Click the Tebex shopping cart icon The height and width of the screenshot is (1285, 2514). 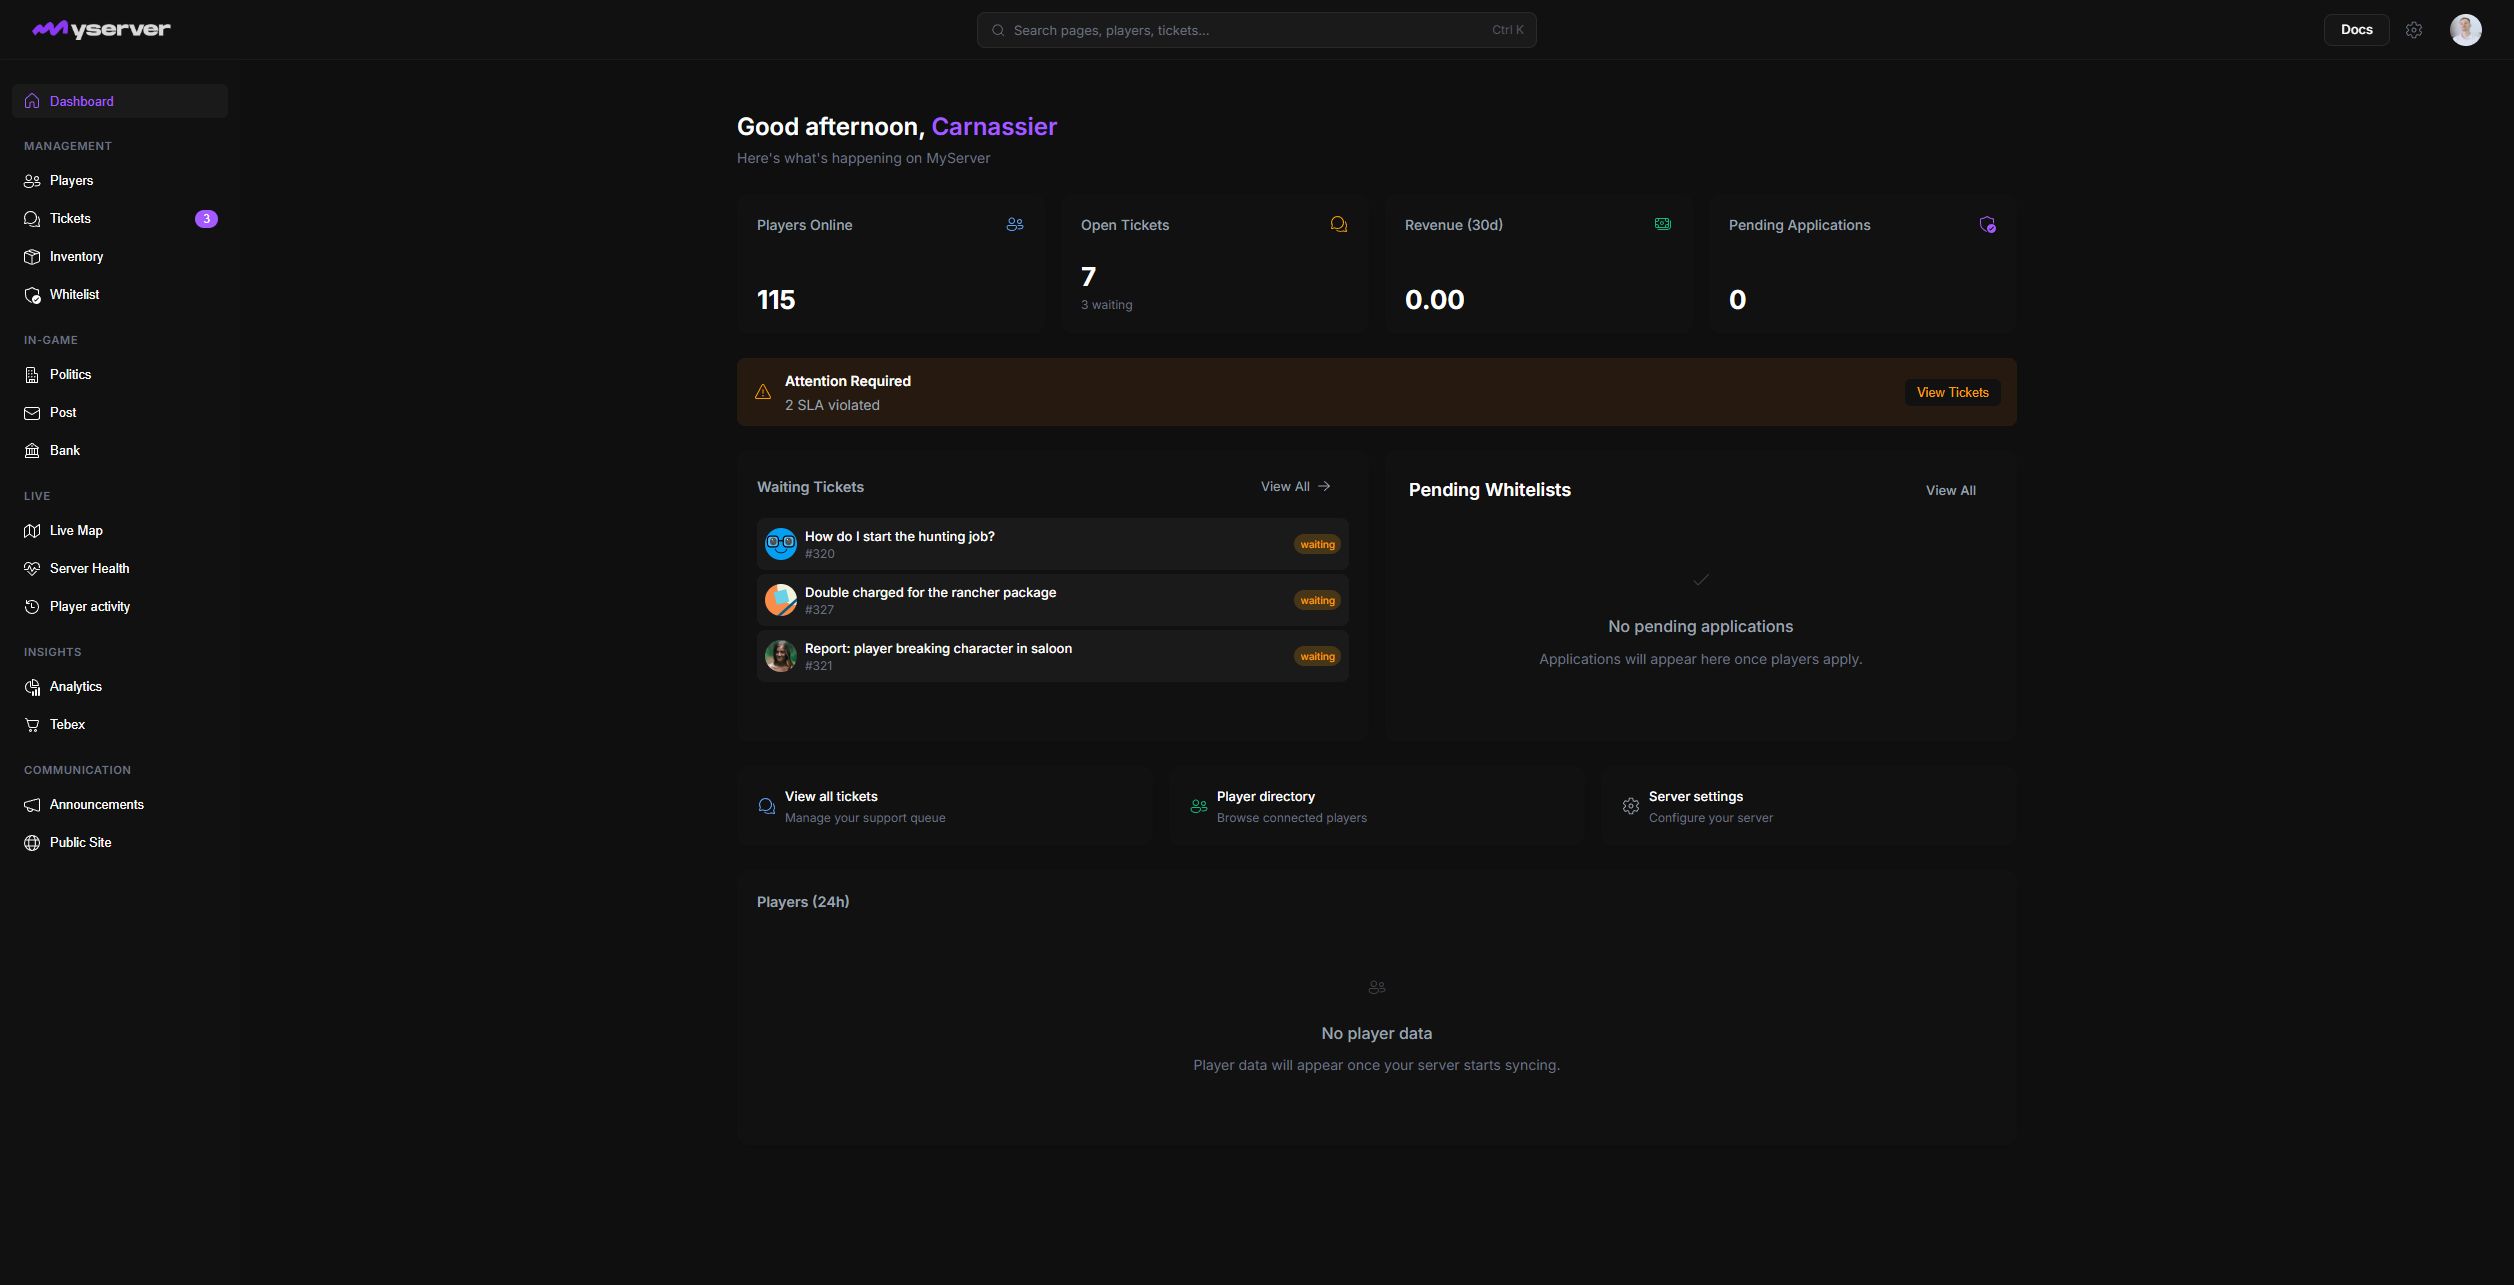point(32,725)
